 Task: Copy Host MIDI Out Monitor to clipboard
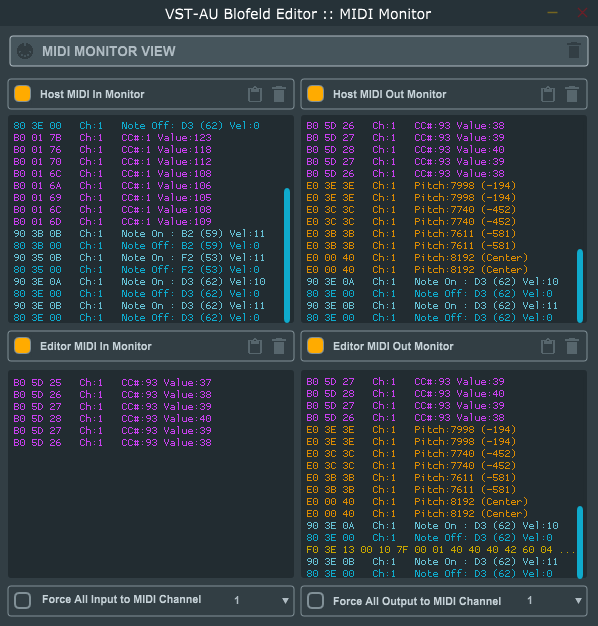pos(548,94)
